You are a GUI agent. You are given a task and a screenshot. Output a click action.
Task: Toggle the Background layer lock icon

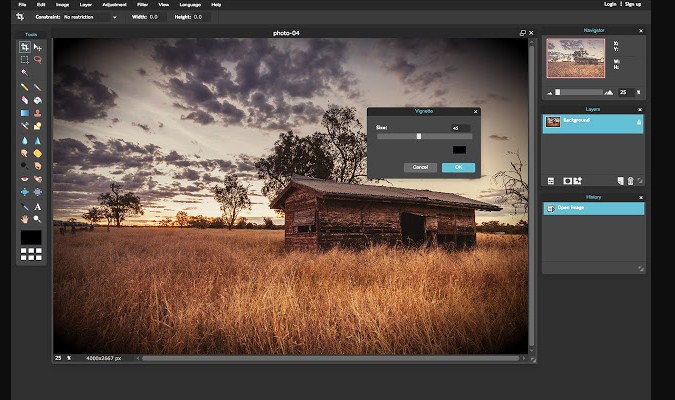639,123
